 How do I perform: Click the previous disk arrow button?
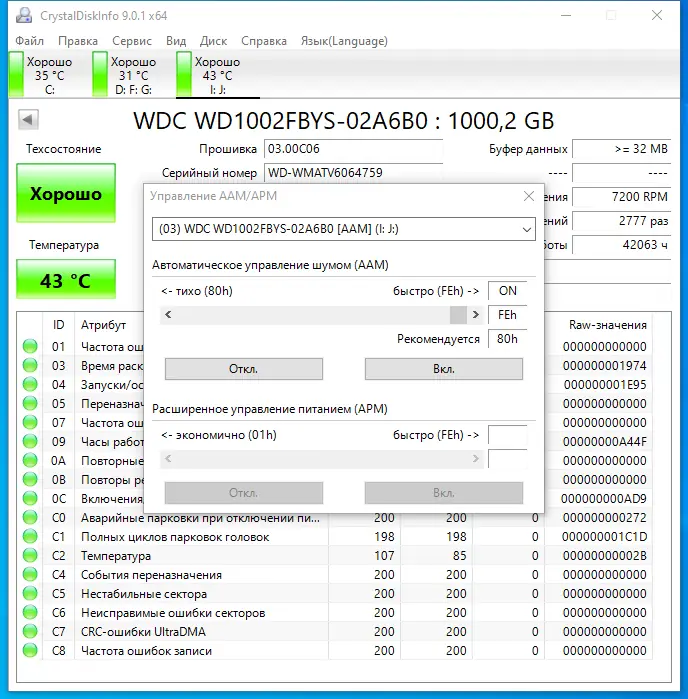pyautogui.click(x=28, y=119)
